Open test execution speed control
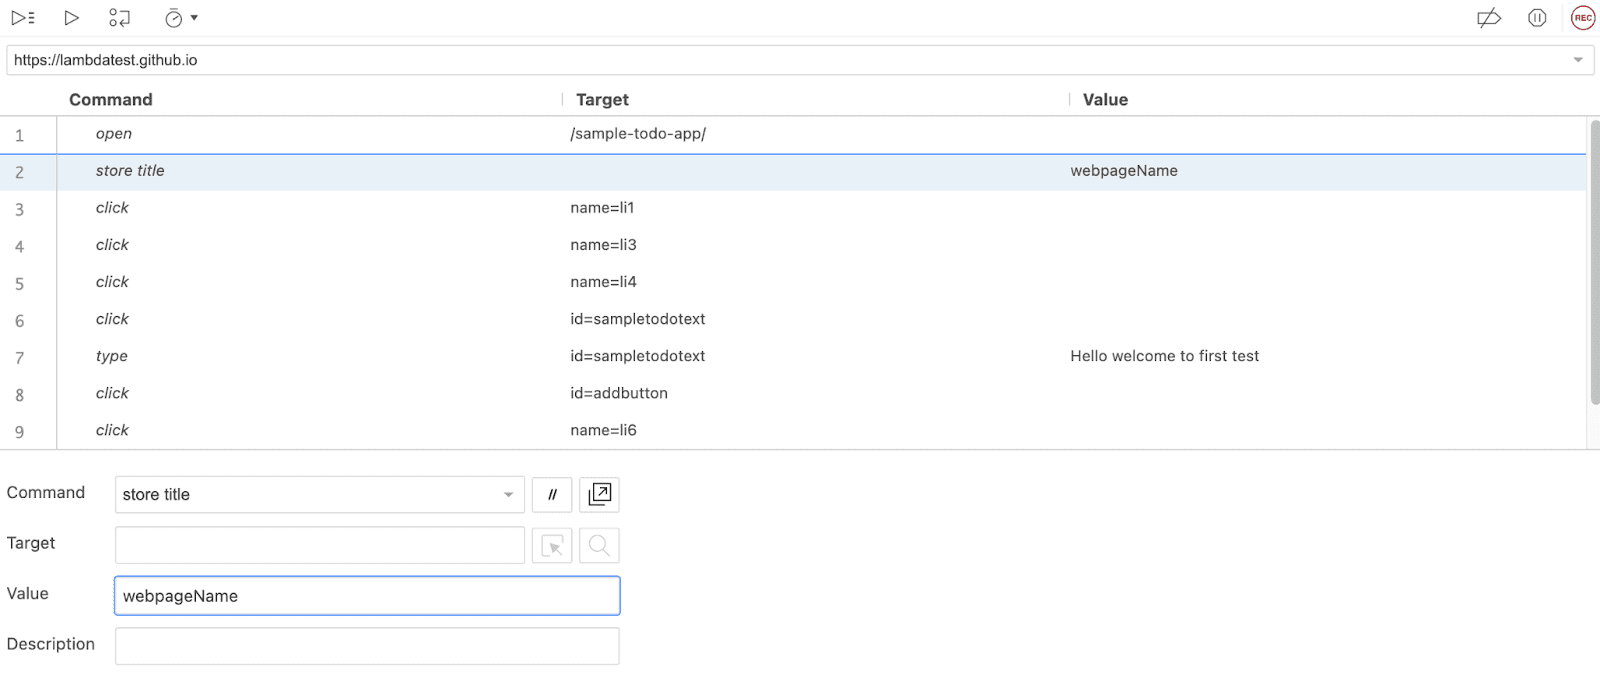 181,18
